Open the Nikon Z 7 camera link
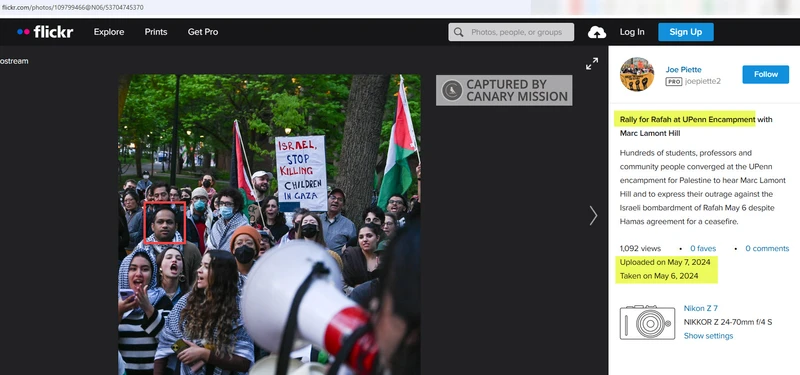 point(701,308)
